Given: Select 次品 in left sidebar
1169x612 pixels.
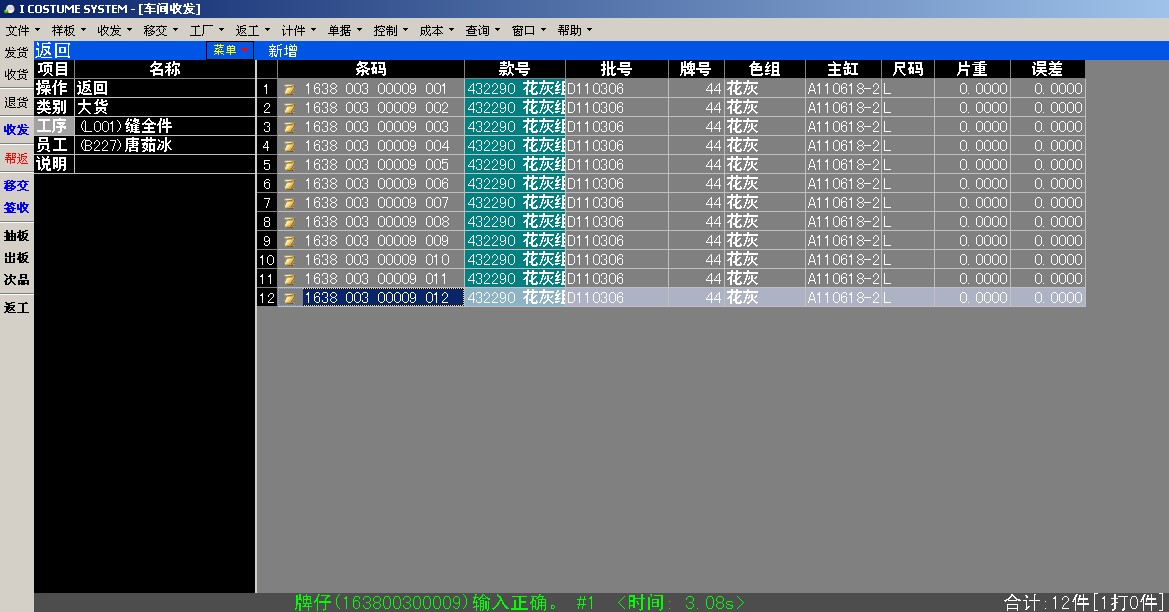Looking at the screenshot, I should click(x=16, y=280).
